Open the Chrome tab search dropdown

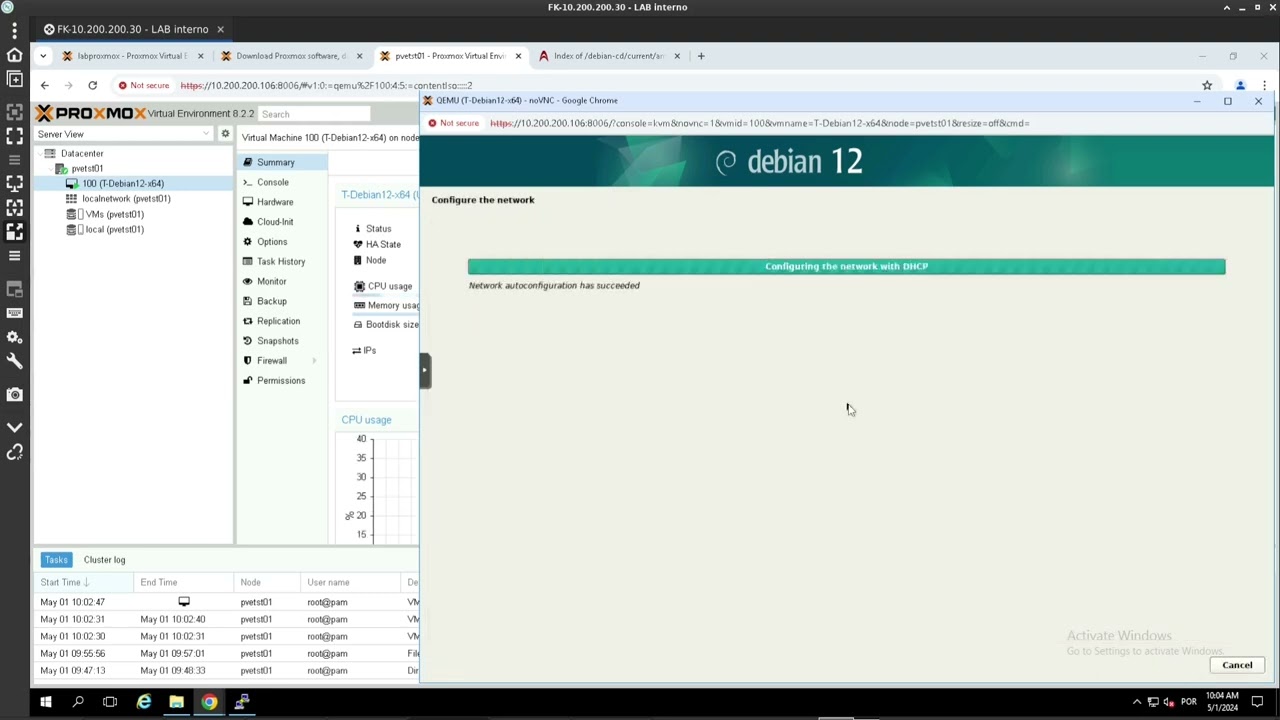(x=43, y=56)
